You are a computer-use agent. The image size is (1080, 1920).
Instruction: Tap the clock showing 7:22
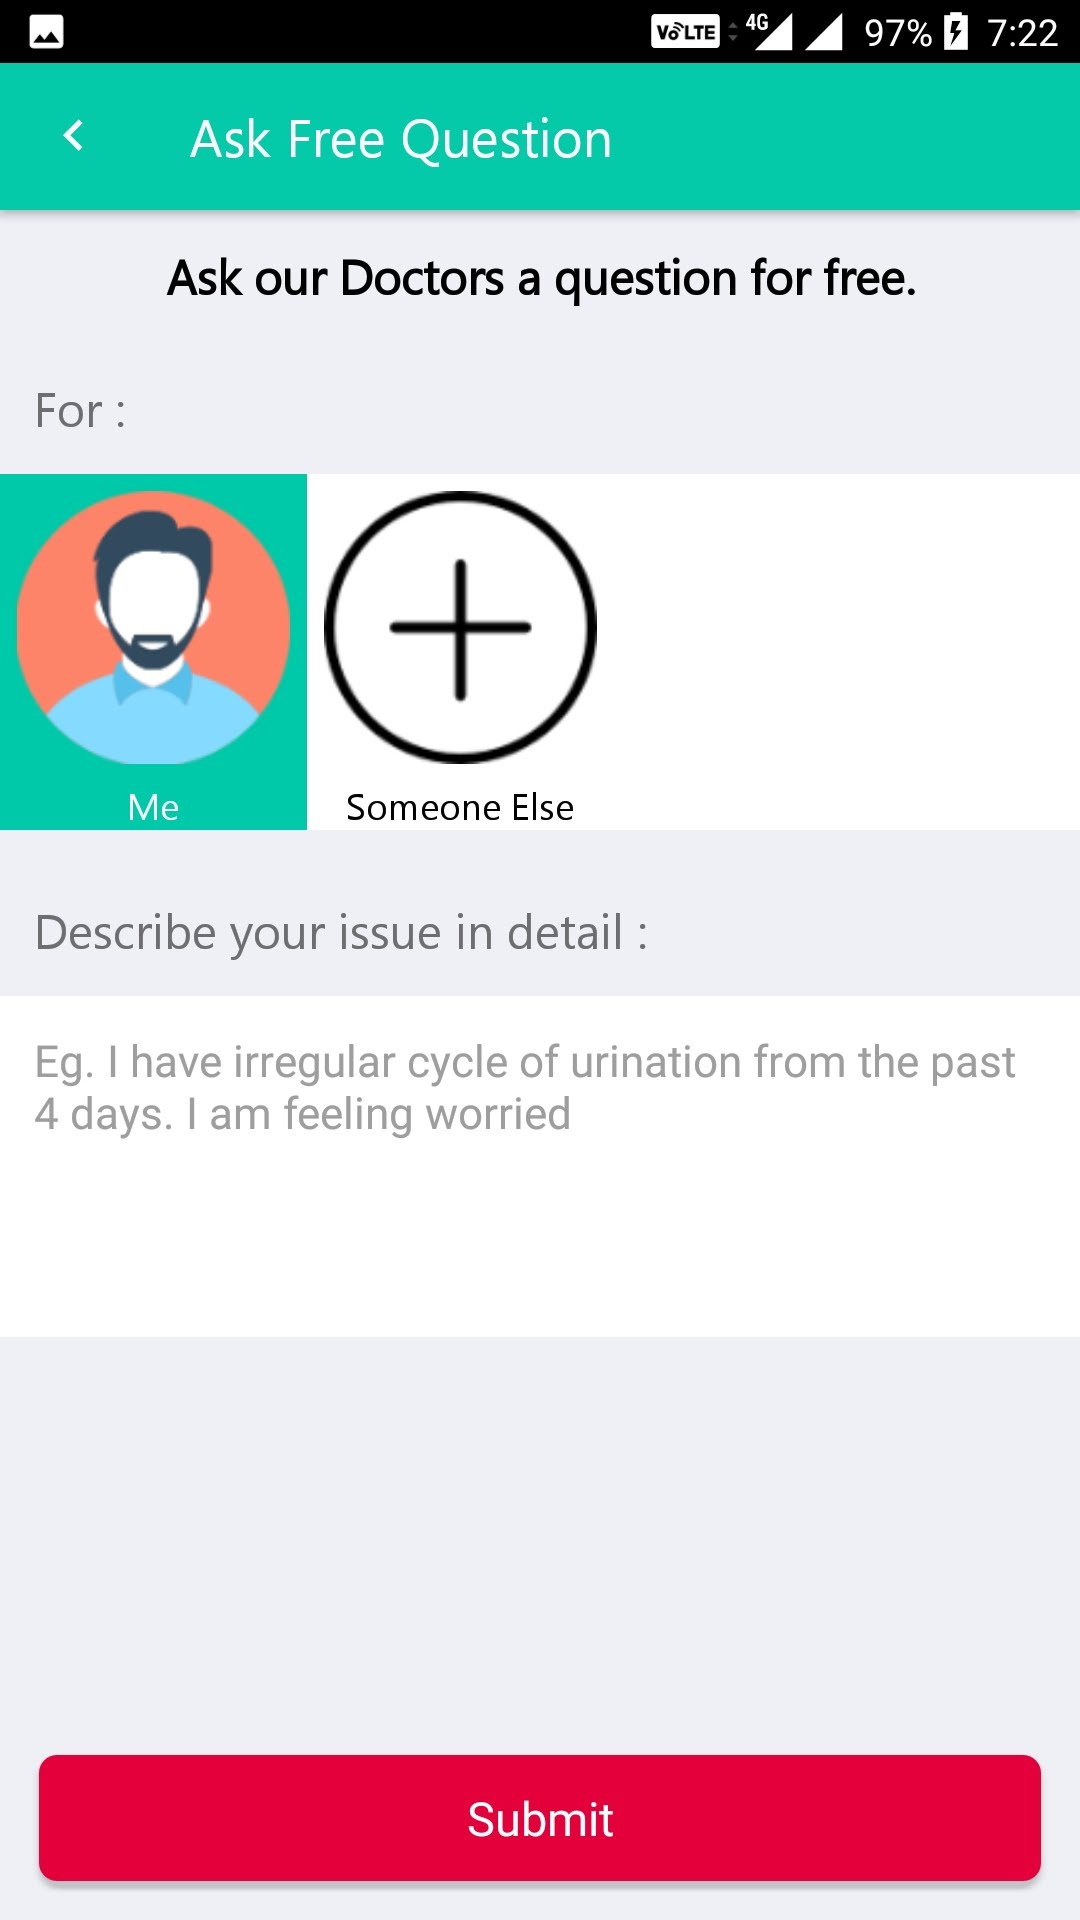coord(1022,33)
